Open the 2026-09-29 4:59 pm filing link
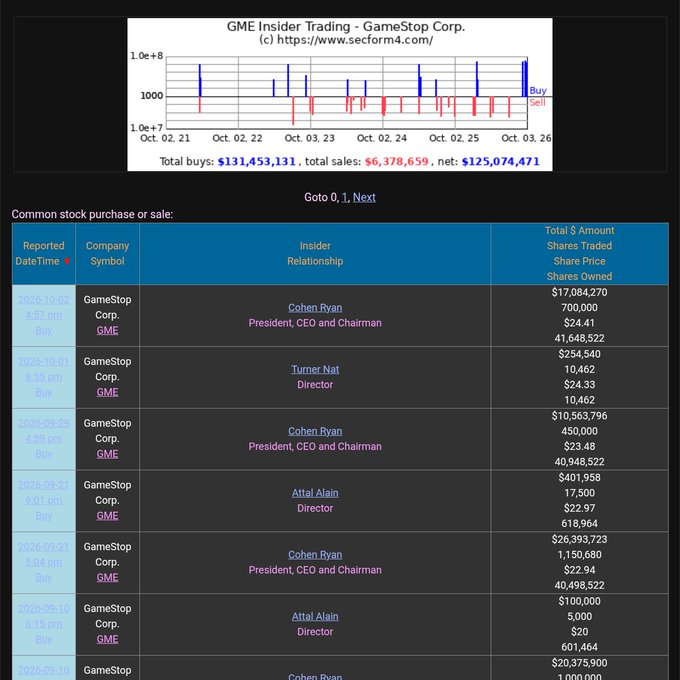The width and height of the screenshot is (680, 680). point(43,438)
